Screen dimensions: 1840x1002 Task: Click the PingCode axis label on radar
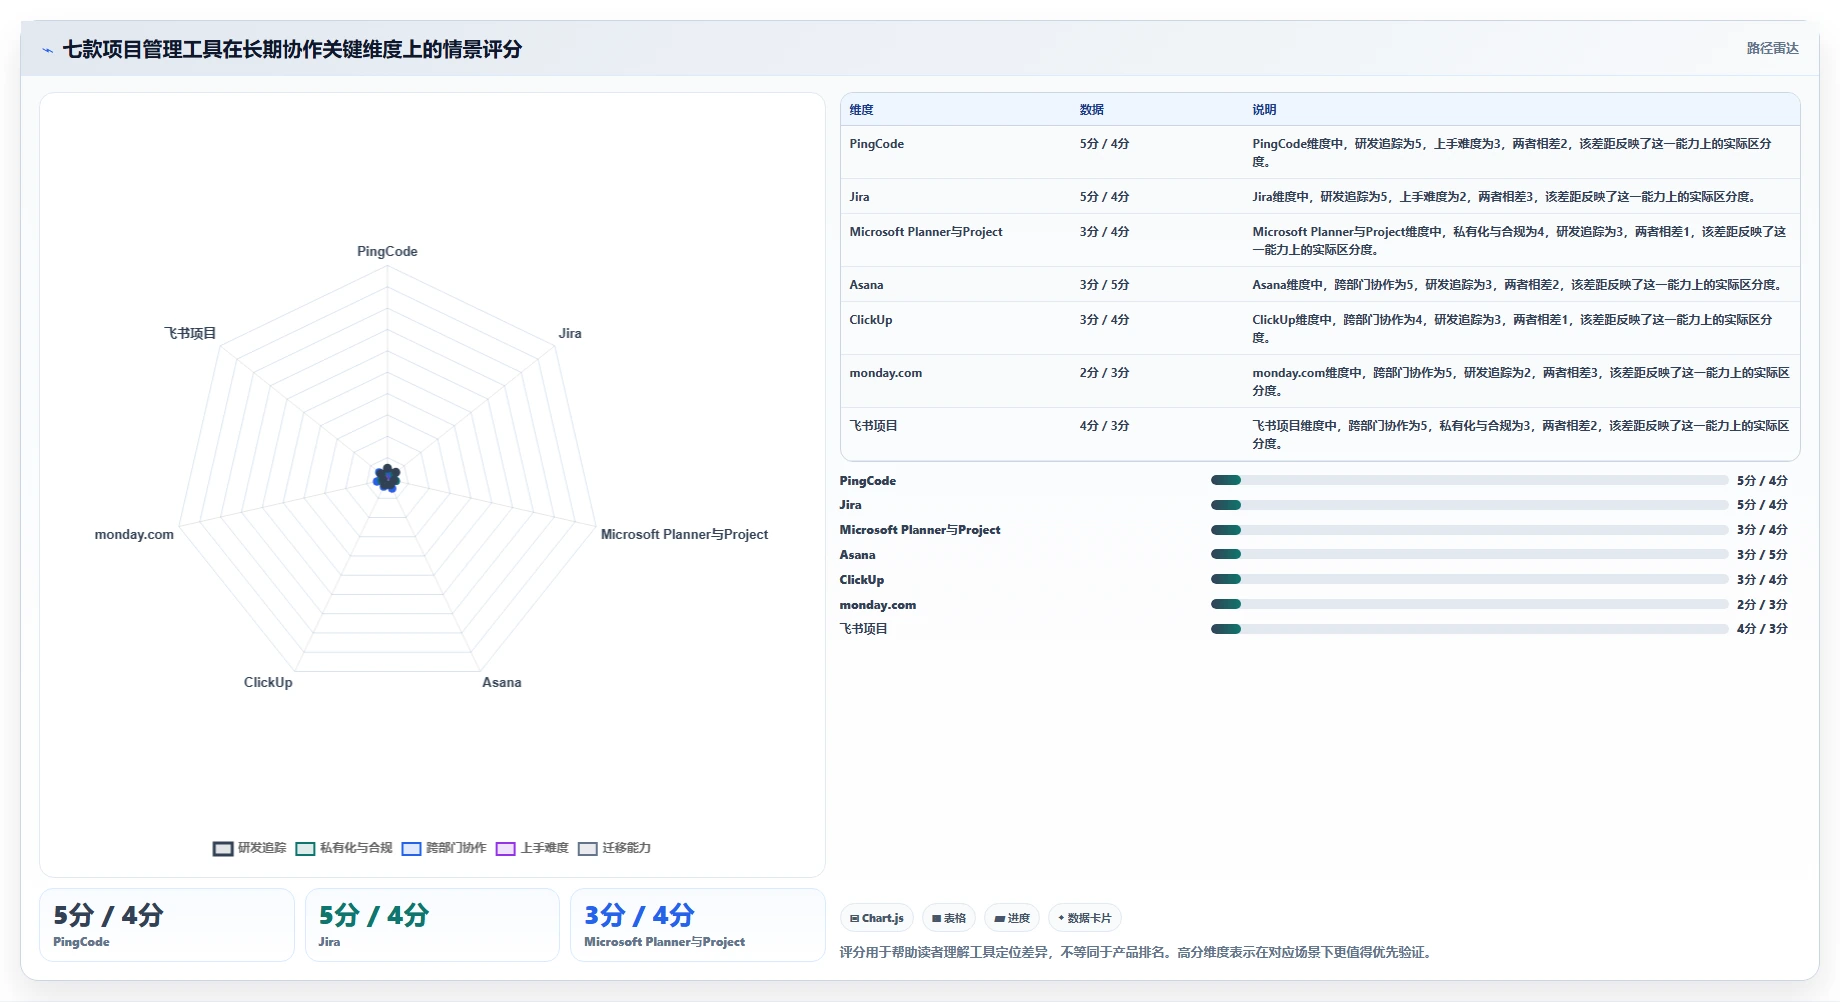pyautogui.click(x=387, y=251)
